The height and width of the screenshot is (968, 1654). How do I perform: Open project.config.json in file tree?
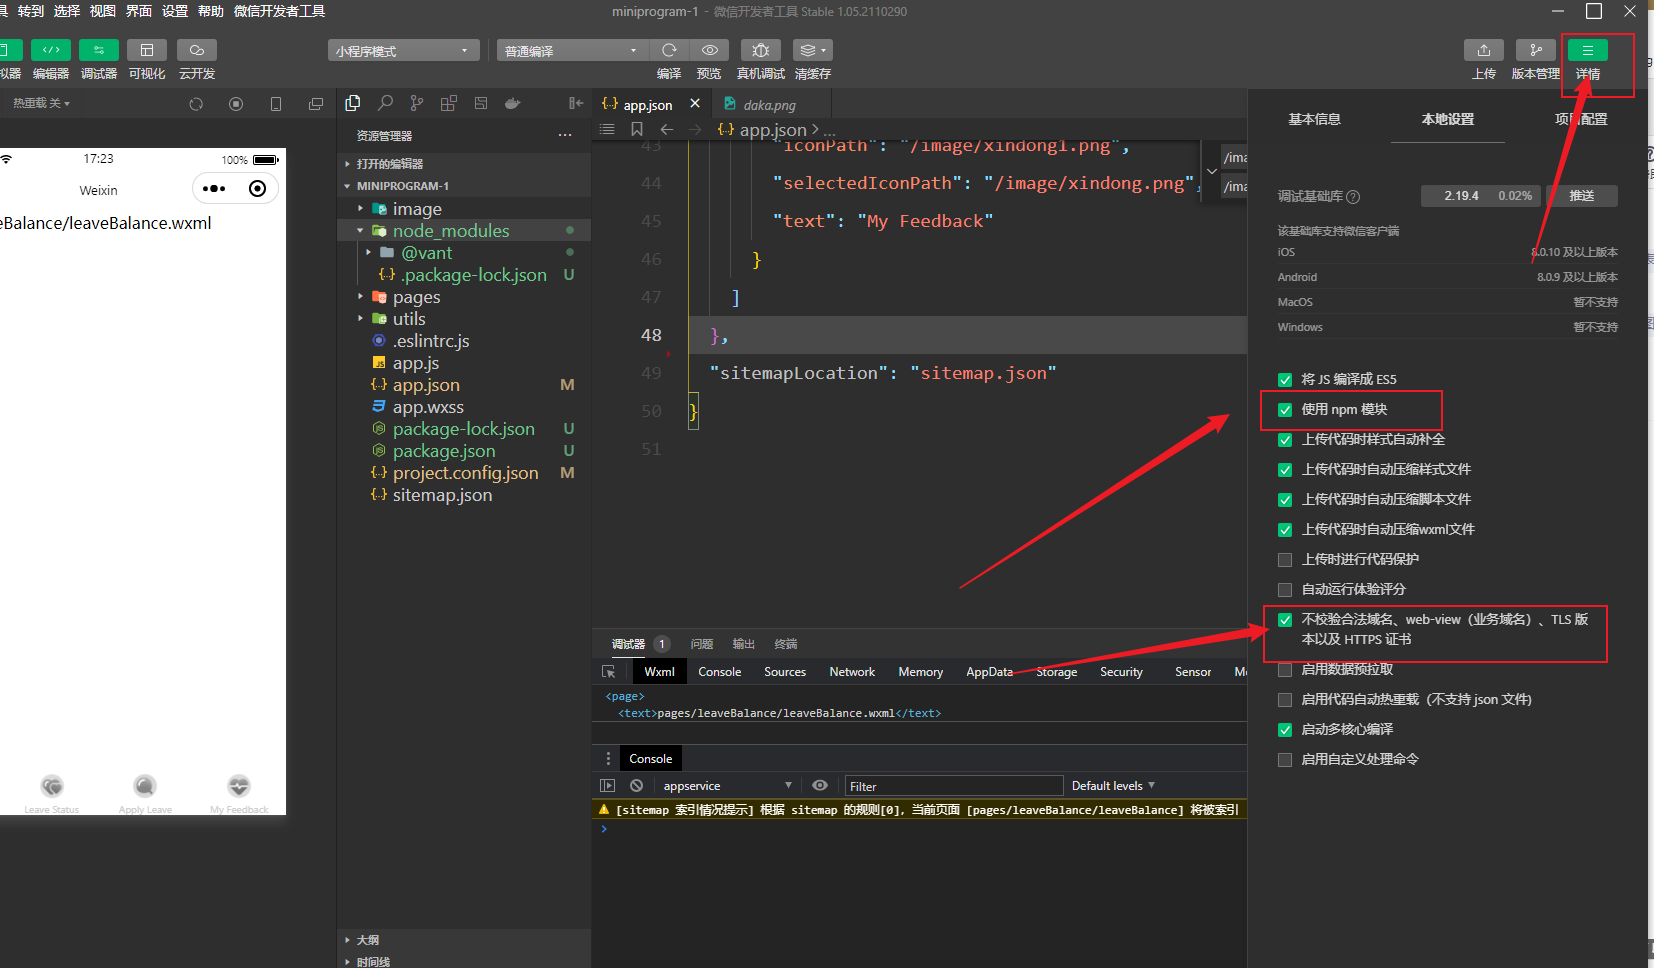tap(464, 473)
